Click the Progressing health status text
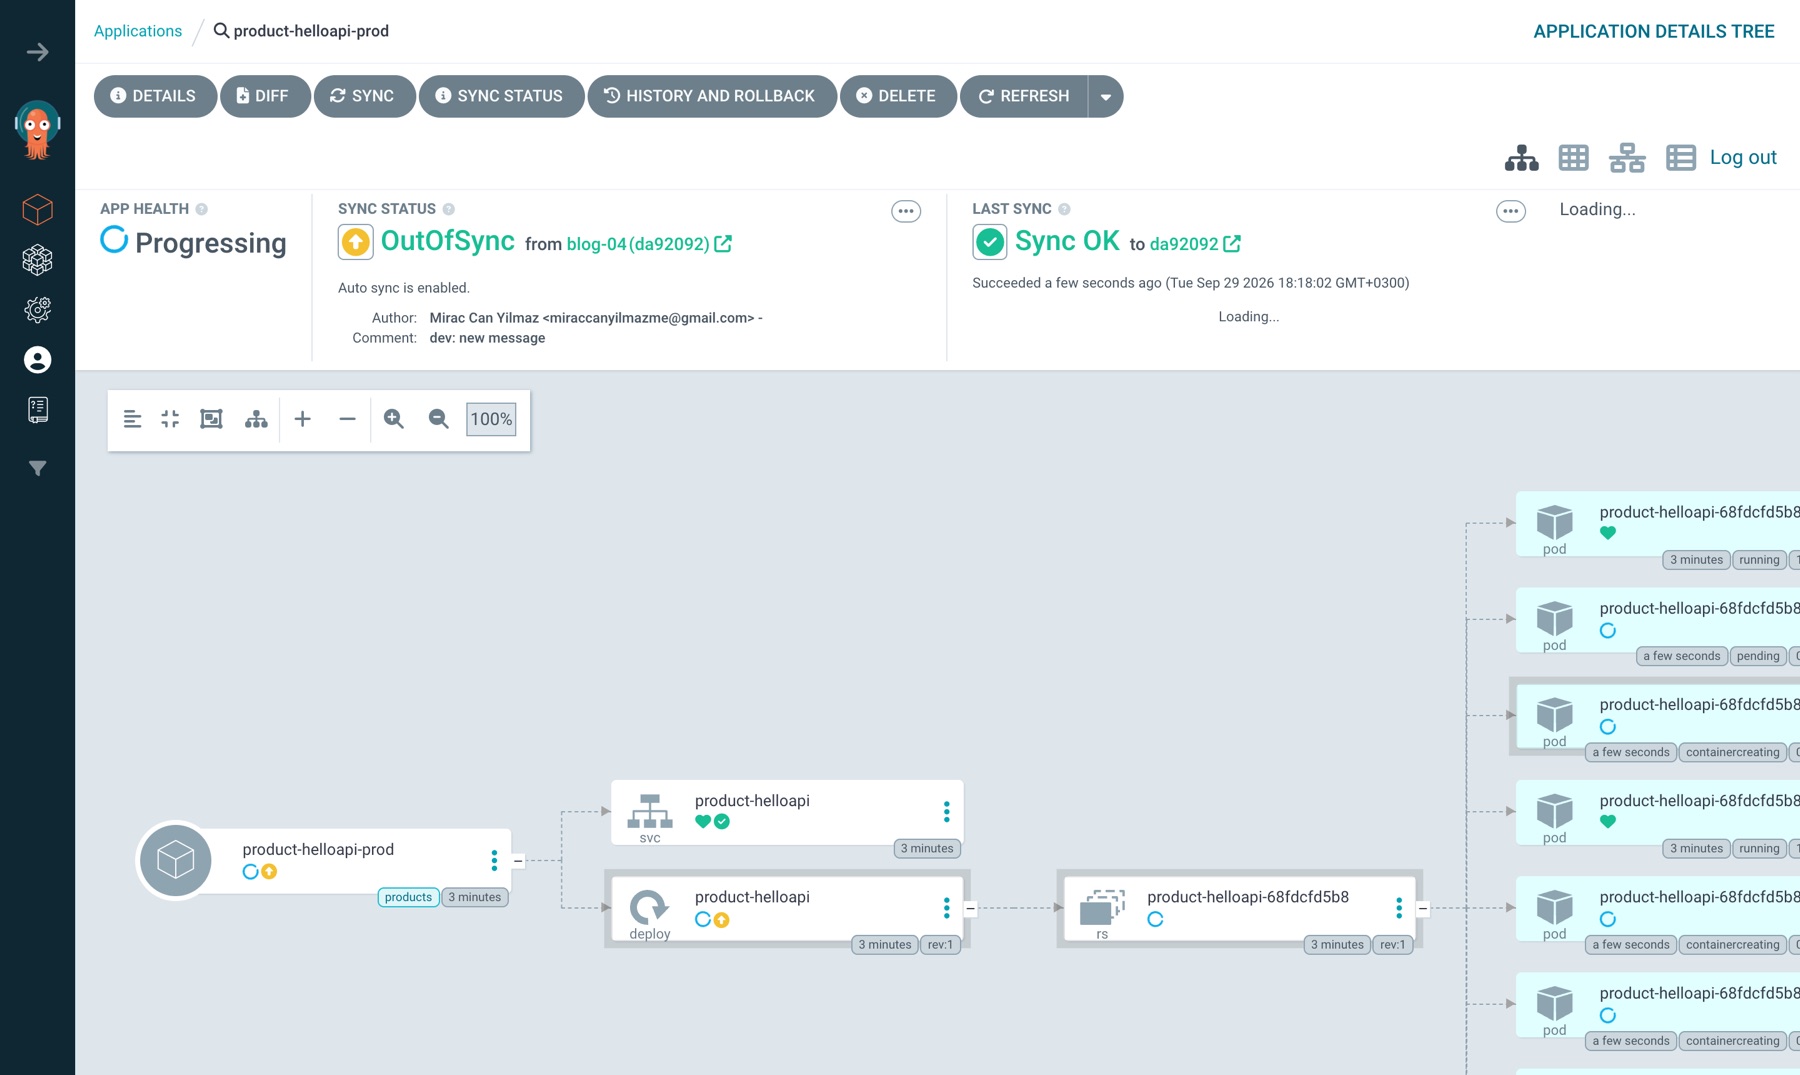 pyautogui.click(x=211, y=243)
